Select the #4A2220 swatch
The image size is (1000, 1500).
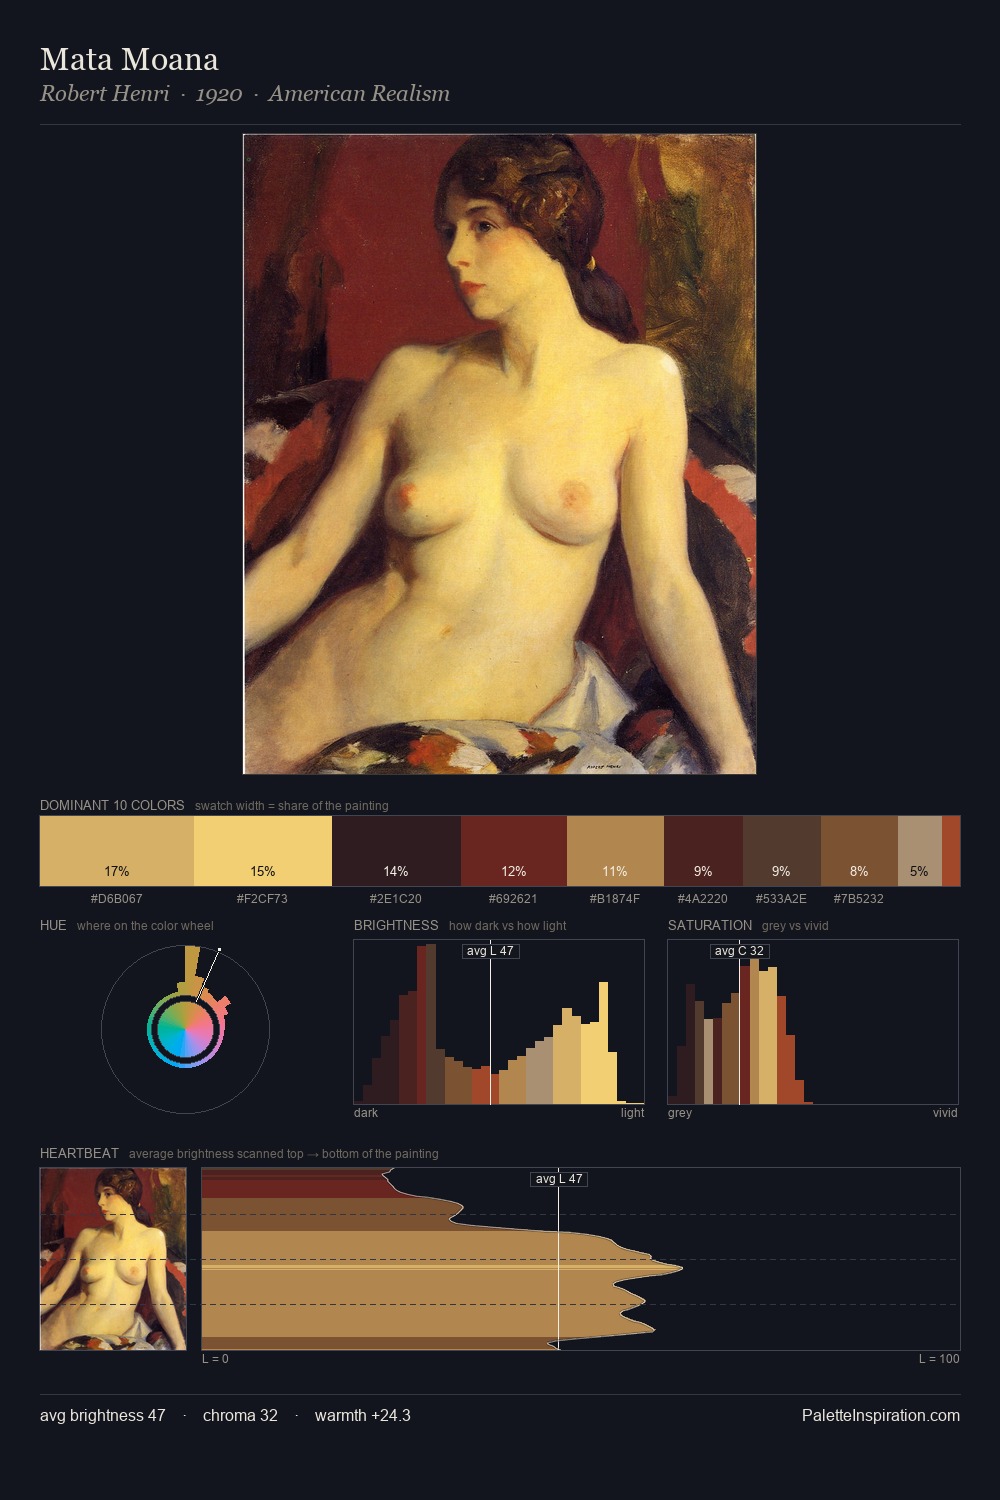(703, 851)
